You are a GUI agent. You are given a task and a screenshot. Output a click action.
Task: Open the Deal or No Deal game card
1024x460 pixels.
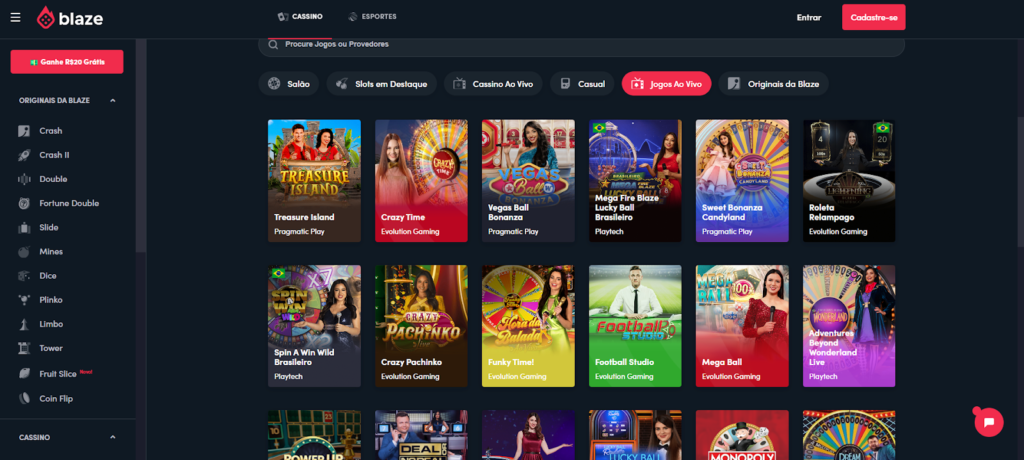pos(421,435)
